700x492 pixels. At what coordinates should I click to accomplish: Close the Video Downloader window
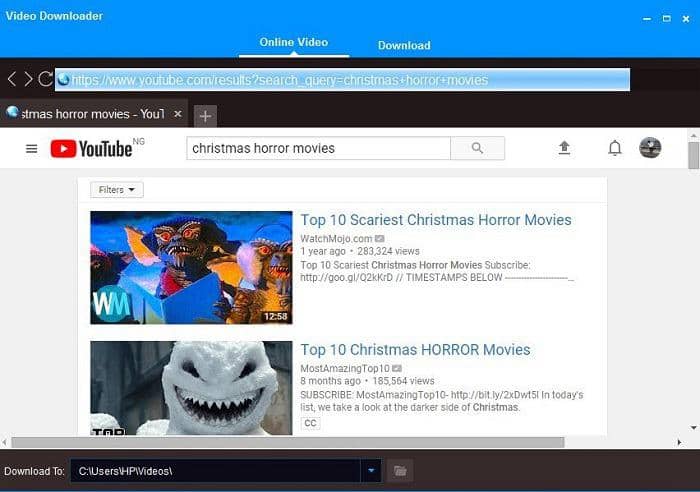[686, 19]
